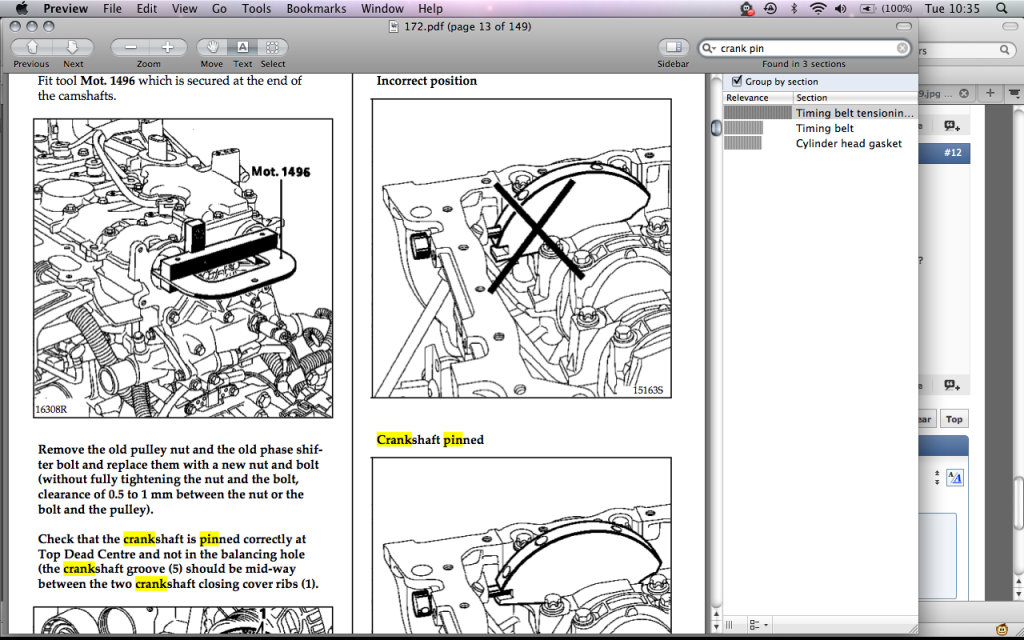Zoom out using the minus button
Viewport: 1024px width, 640px height.
130,47
